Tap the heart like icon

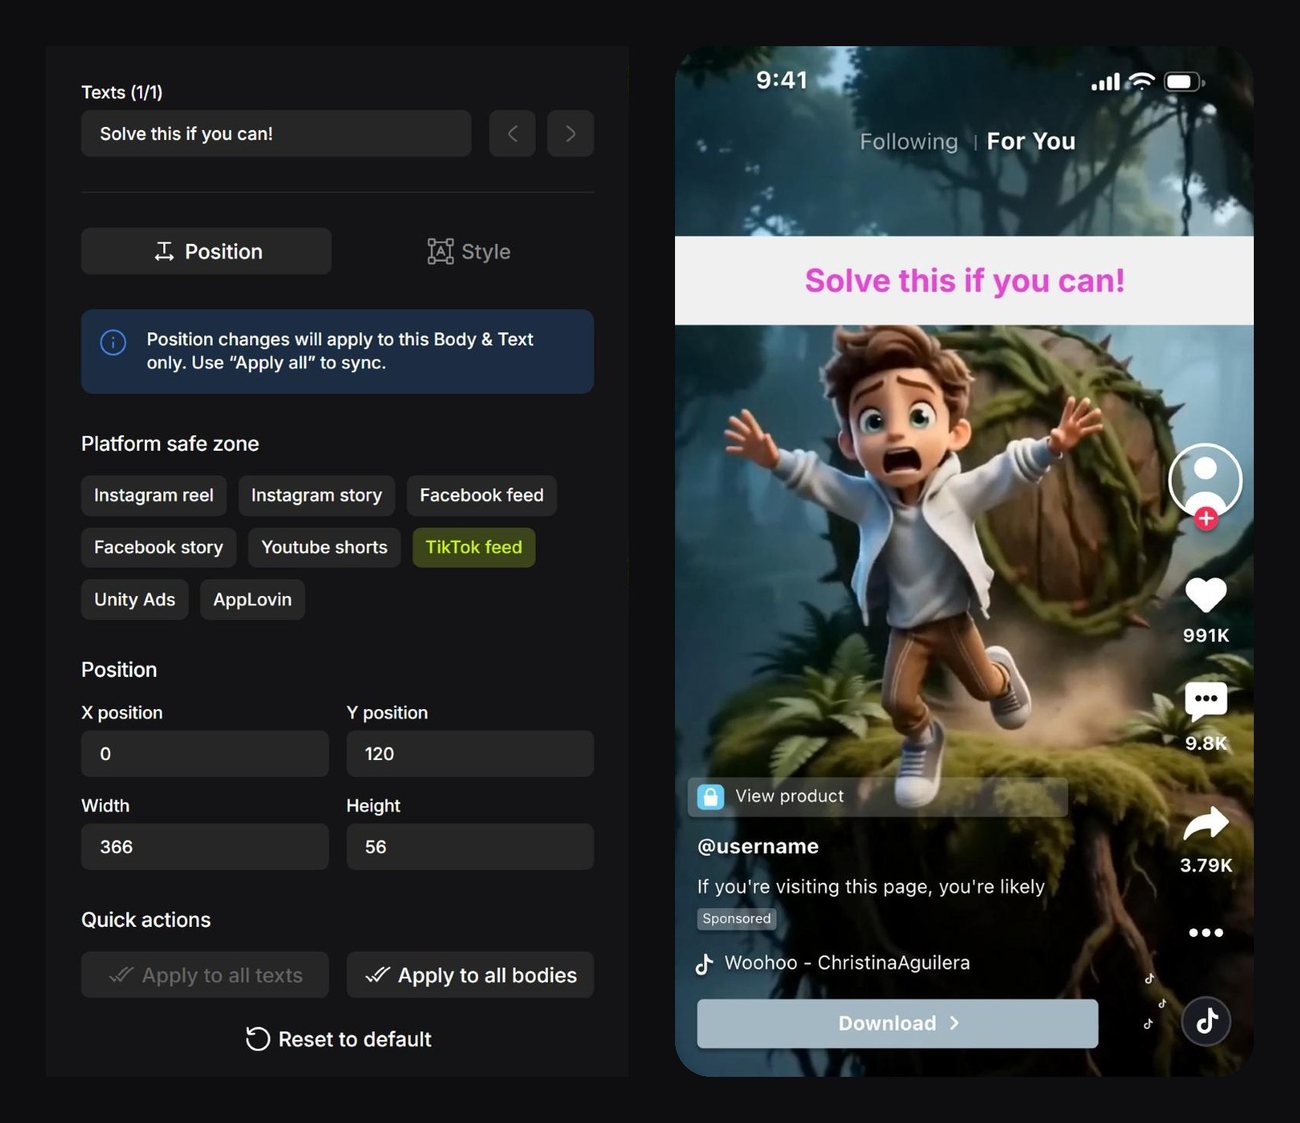pyautogui.click(x=1206, y=594)
